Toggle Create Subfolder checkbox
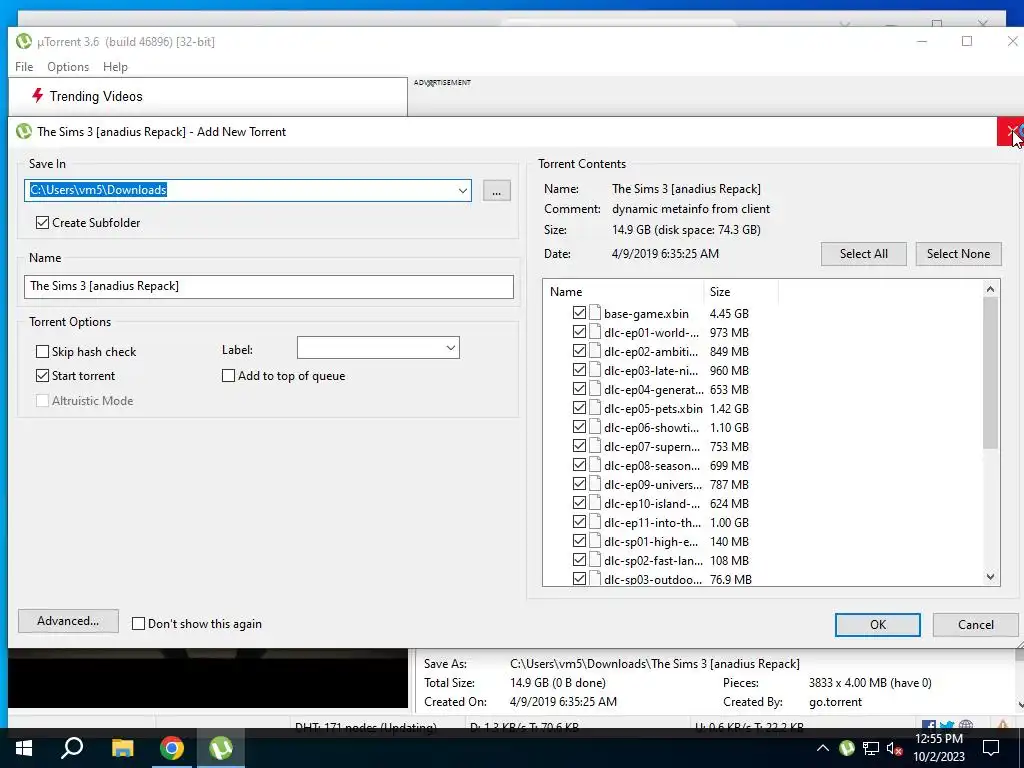Image resolution: width=1024 pixels, height=768 pixels. click(42, 223)
